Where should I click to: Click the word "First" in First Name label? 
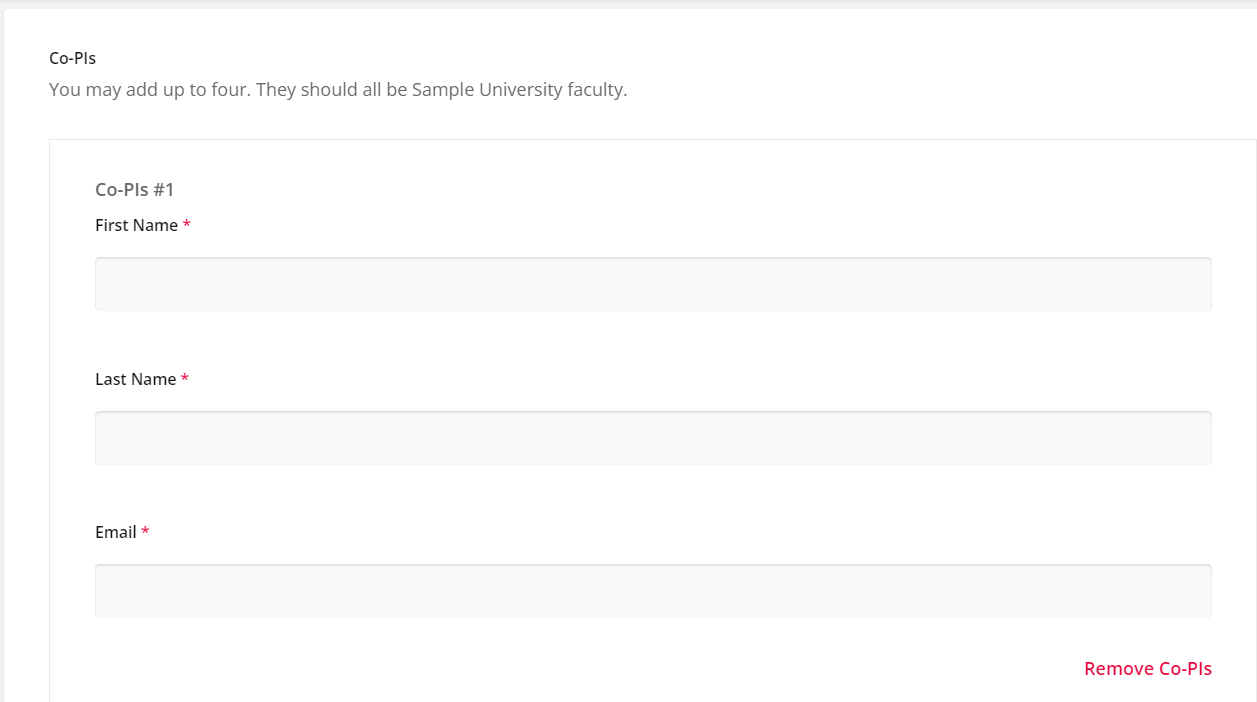[111, 226]
